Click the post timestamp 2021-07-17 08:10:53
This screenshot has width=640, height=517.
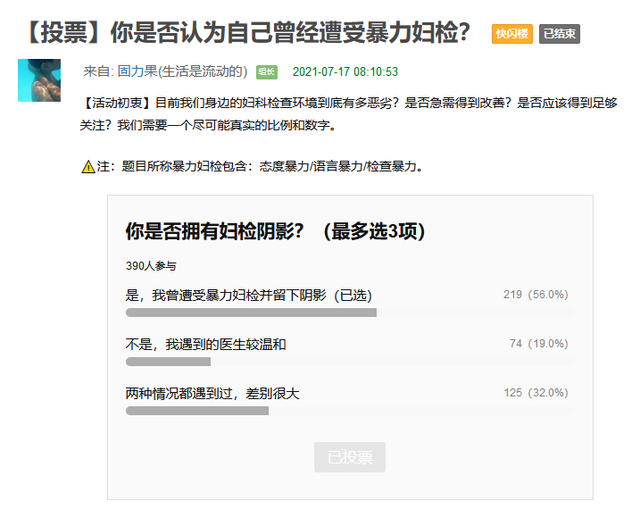[345, 72]
